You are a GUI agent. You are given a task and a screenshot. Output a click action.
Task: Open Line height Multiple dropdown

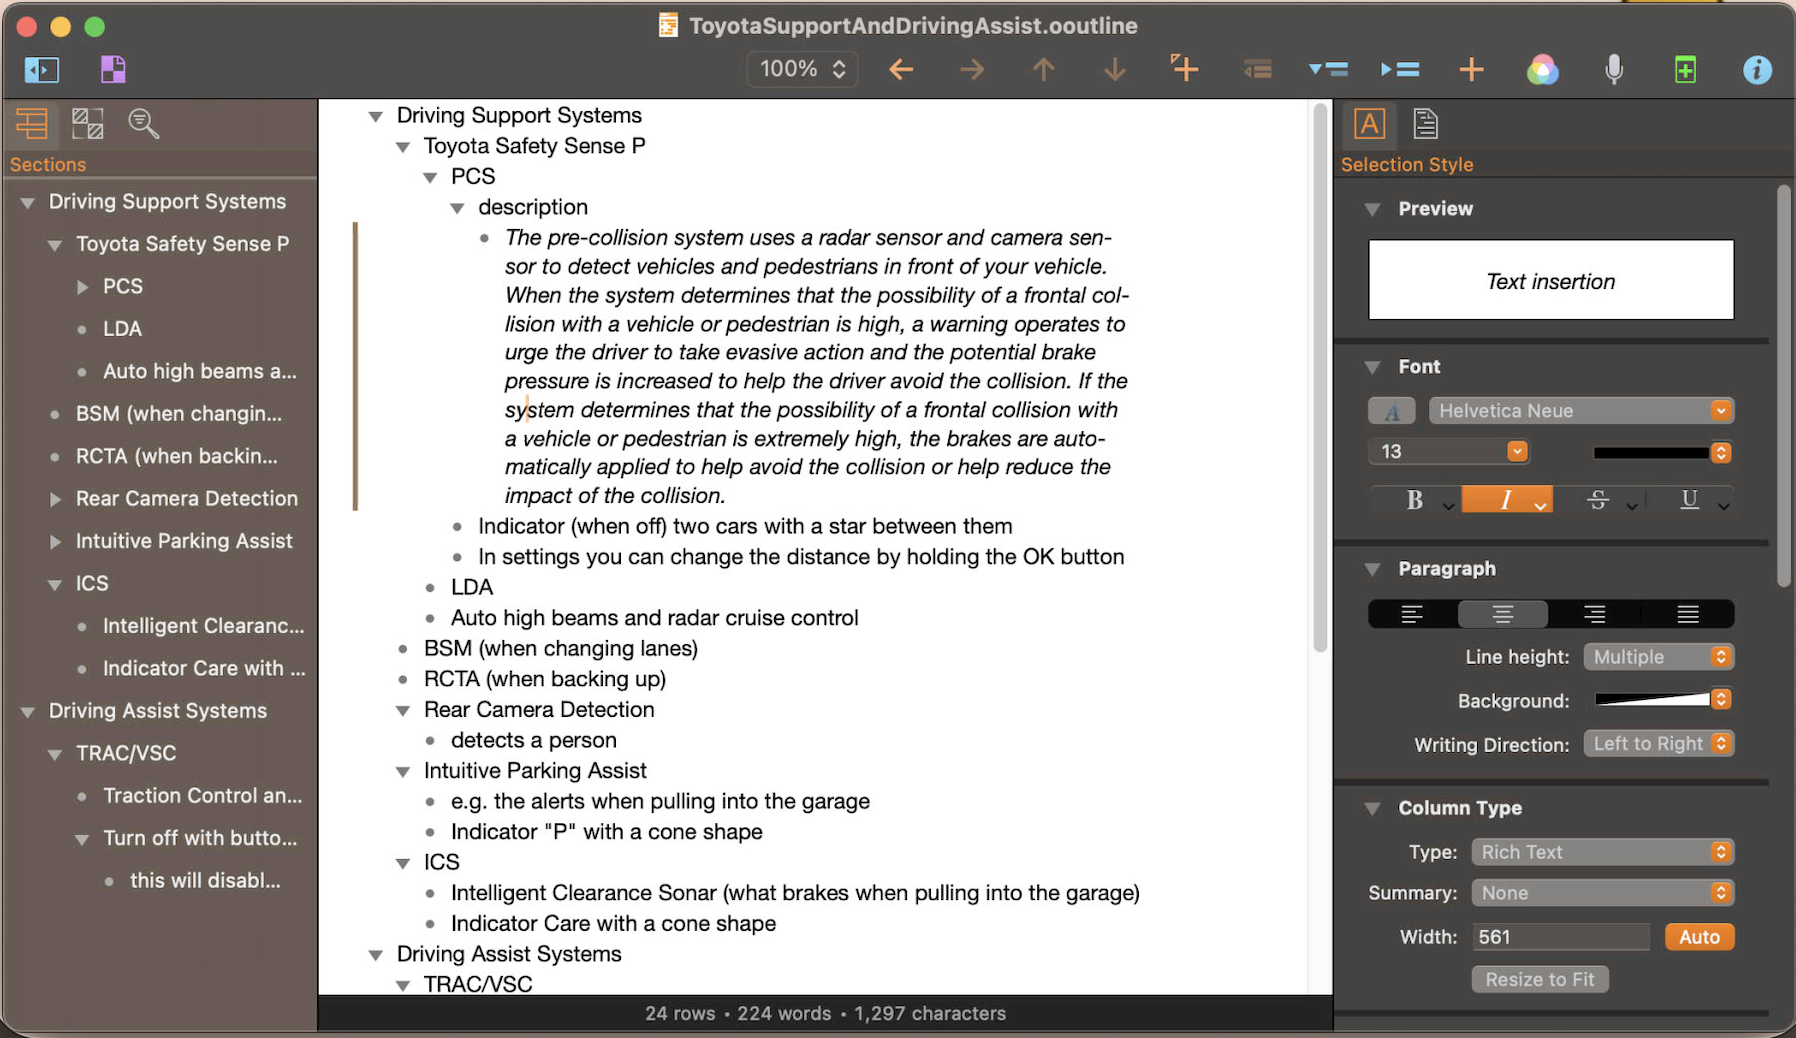pyautogui.click(x=1658, y=657)
